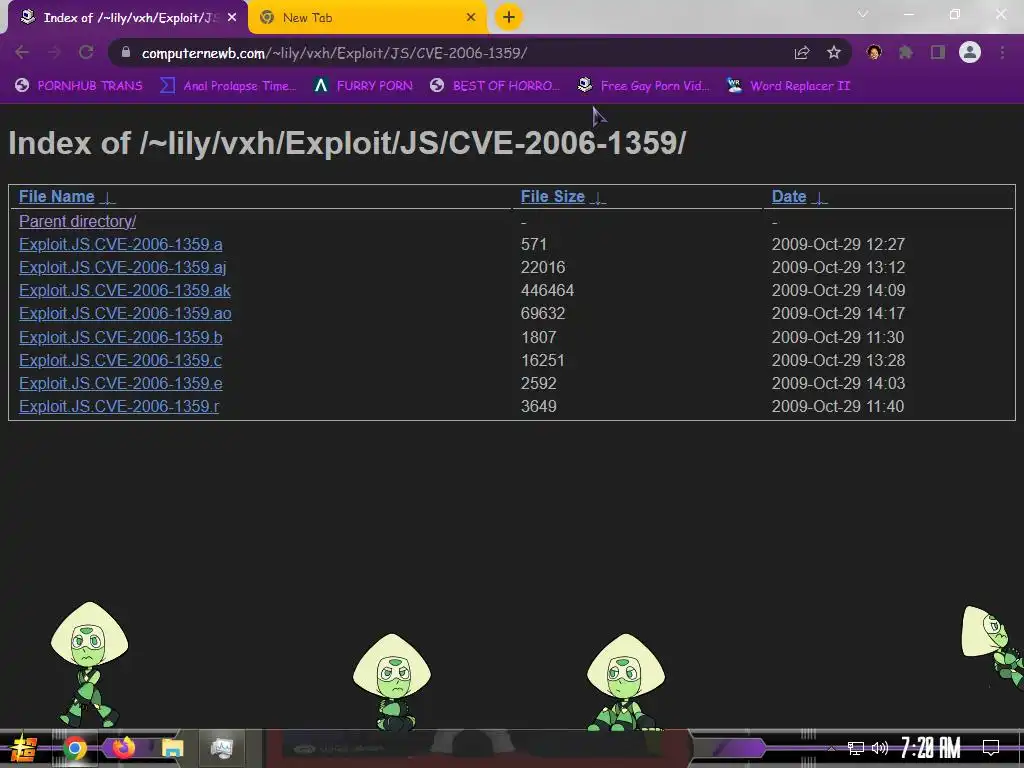The image size is (1024, 768).
Task: Switch to the New Tab tab
Action: point(368,18)
